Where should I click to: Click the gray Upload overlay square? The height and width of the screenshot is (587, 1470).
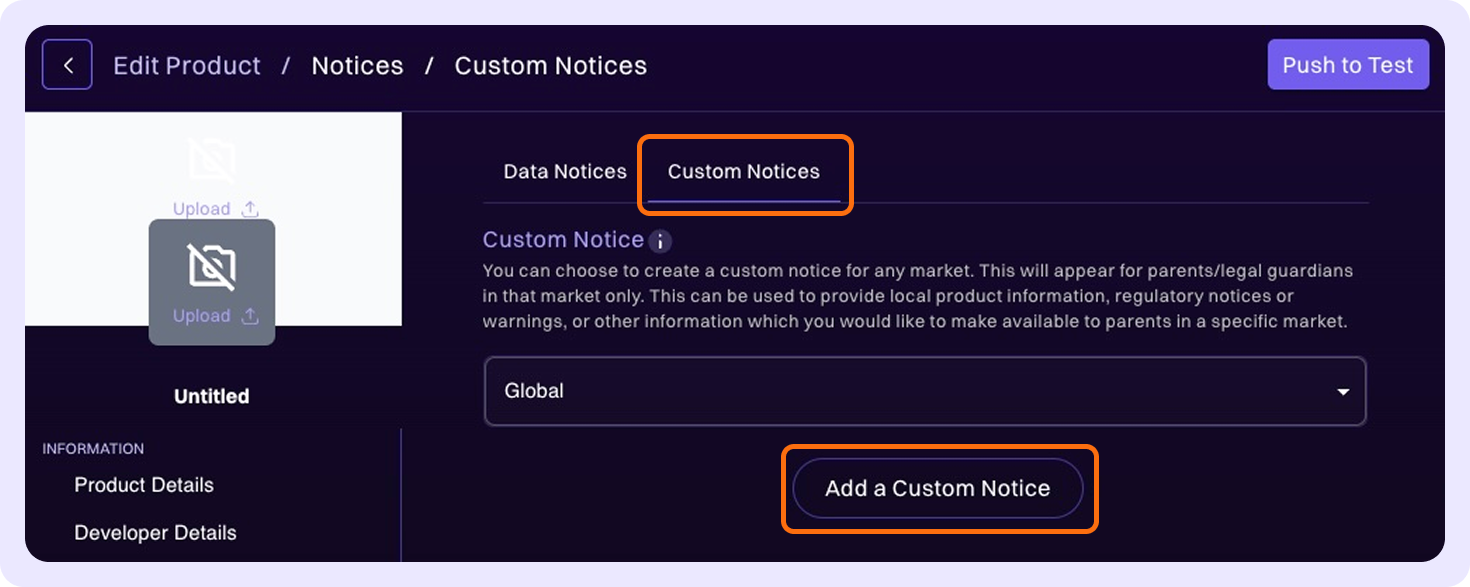(x=212, y=282)
